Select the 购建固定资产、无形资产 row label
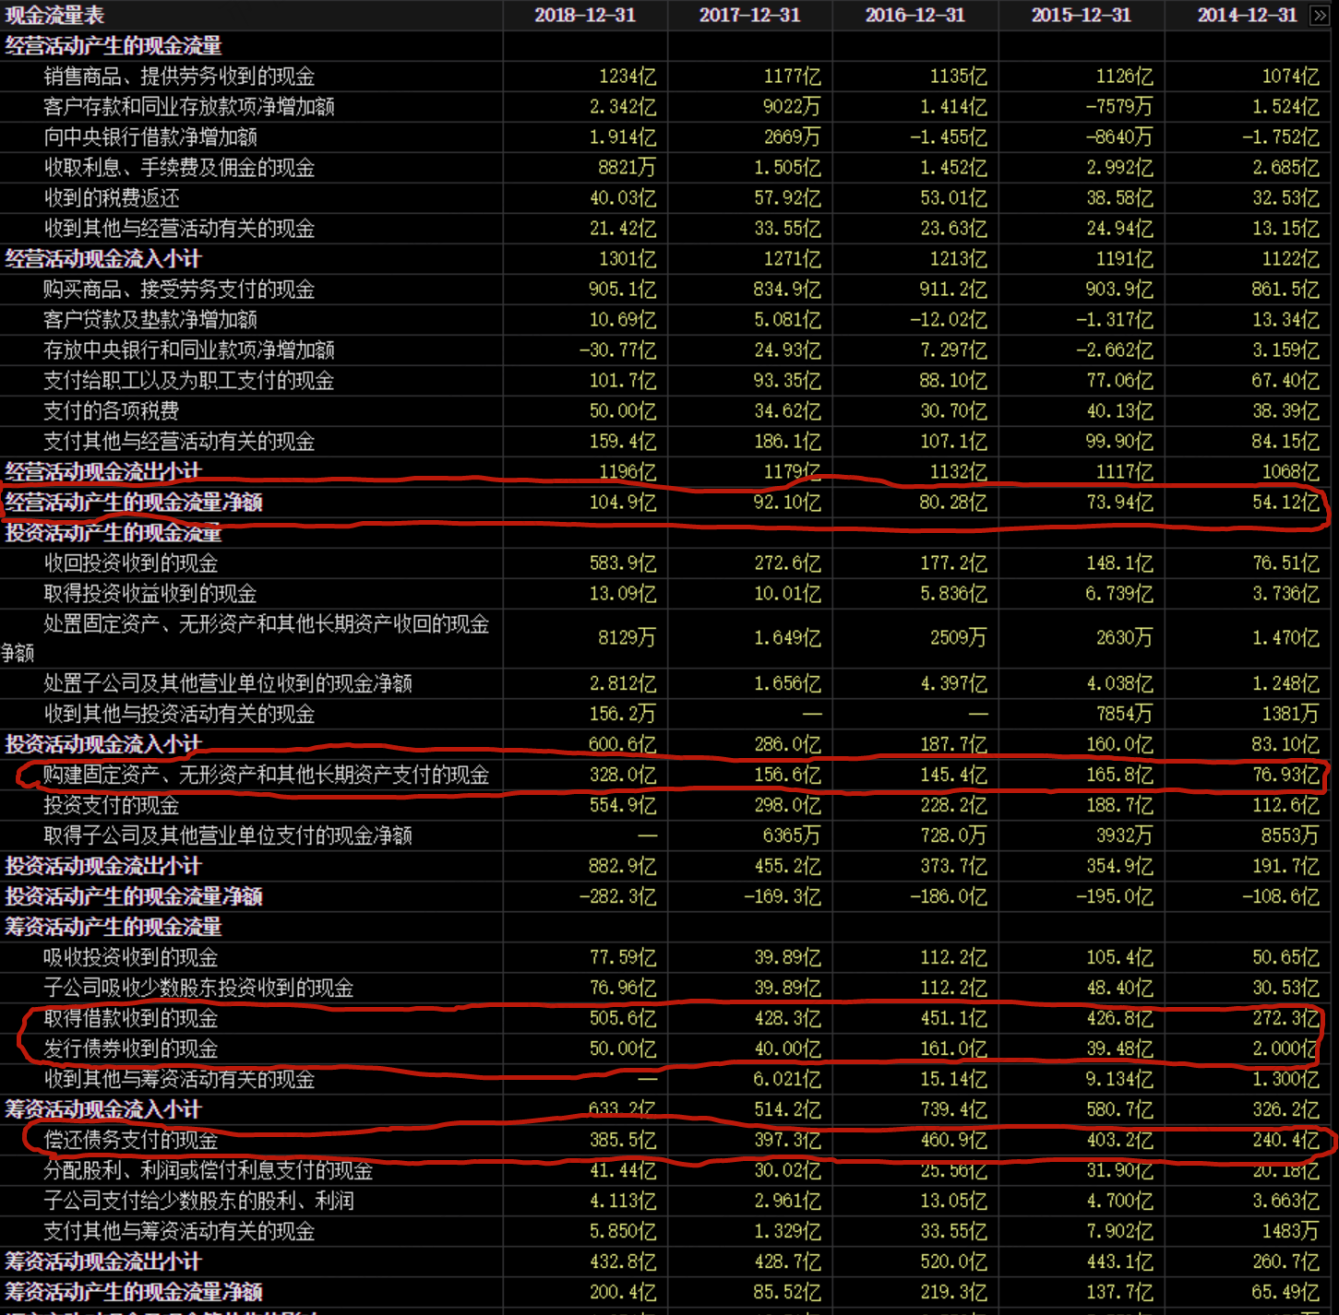 click(266, 775)
